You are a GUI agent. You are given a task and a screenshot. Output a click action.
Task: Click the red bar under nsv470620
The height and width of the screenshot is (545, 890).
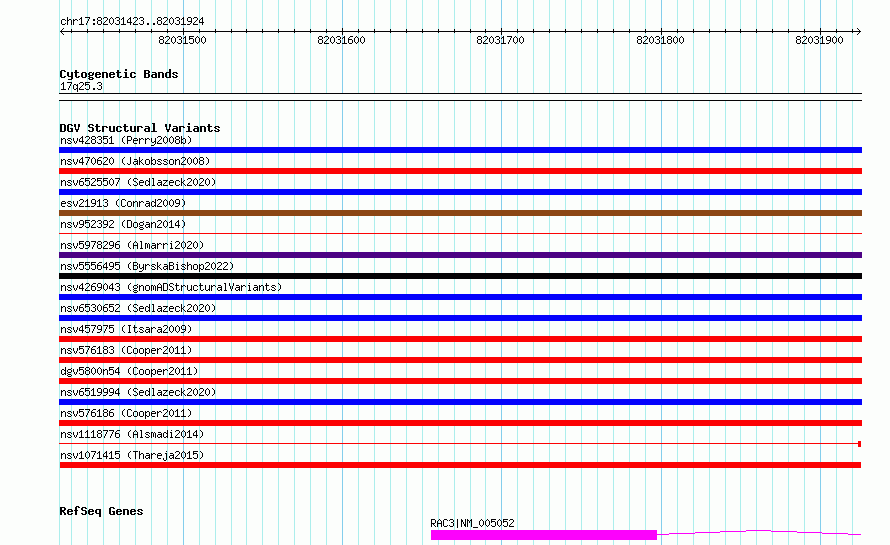pos(460,171)
